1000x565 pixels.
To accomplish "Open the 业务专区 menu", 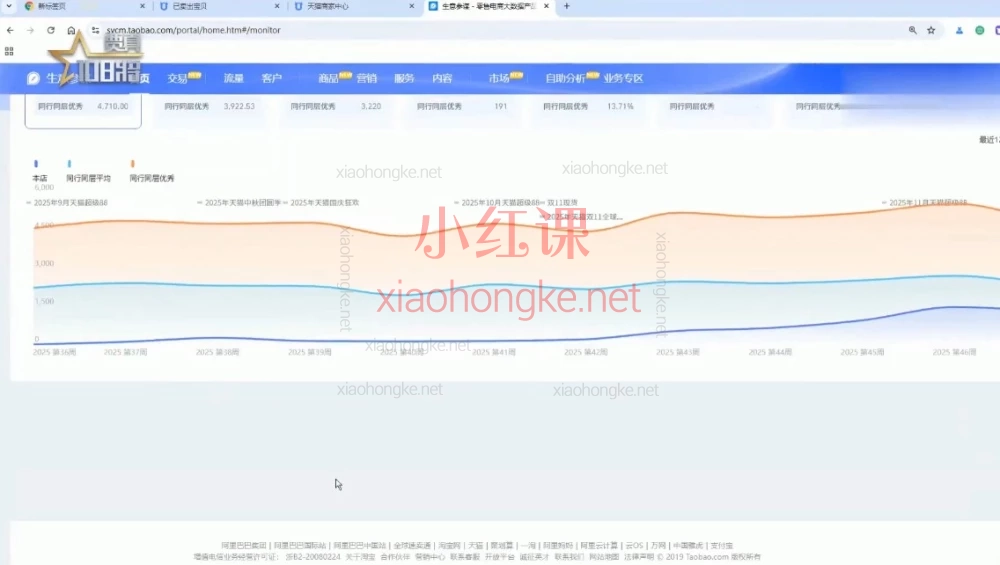I will click(623, 78).
